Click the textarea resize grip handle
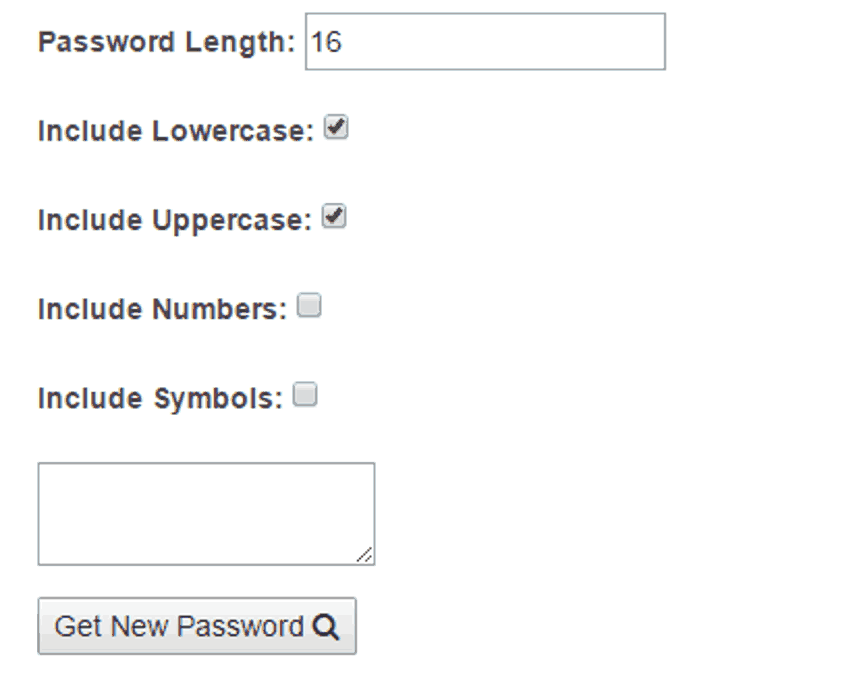 (x=365, y=556)
